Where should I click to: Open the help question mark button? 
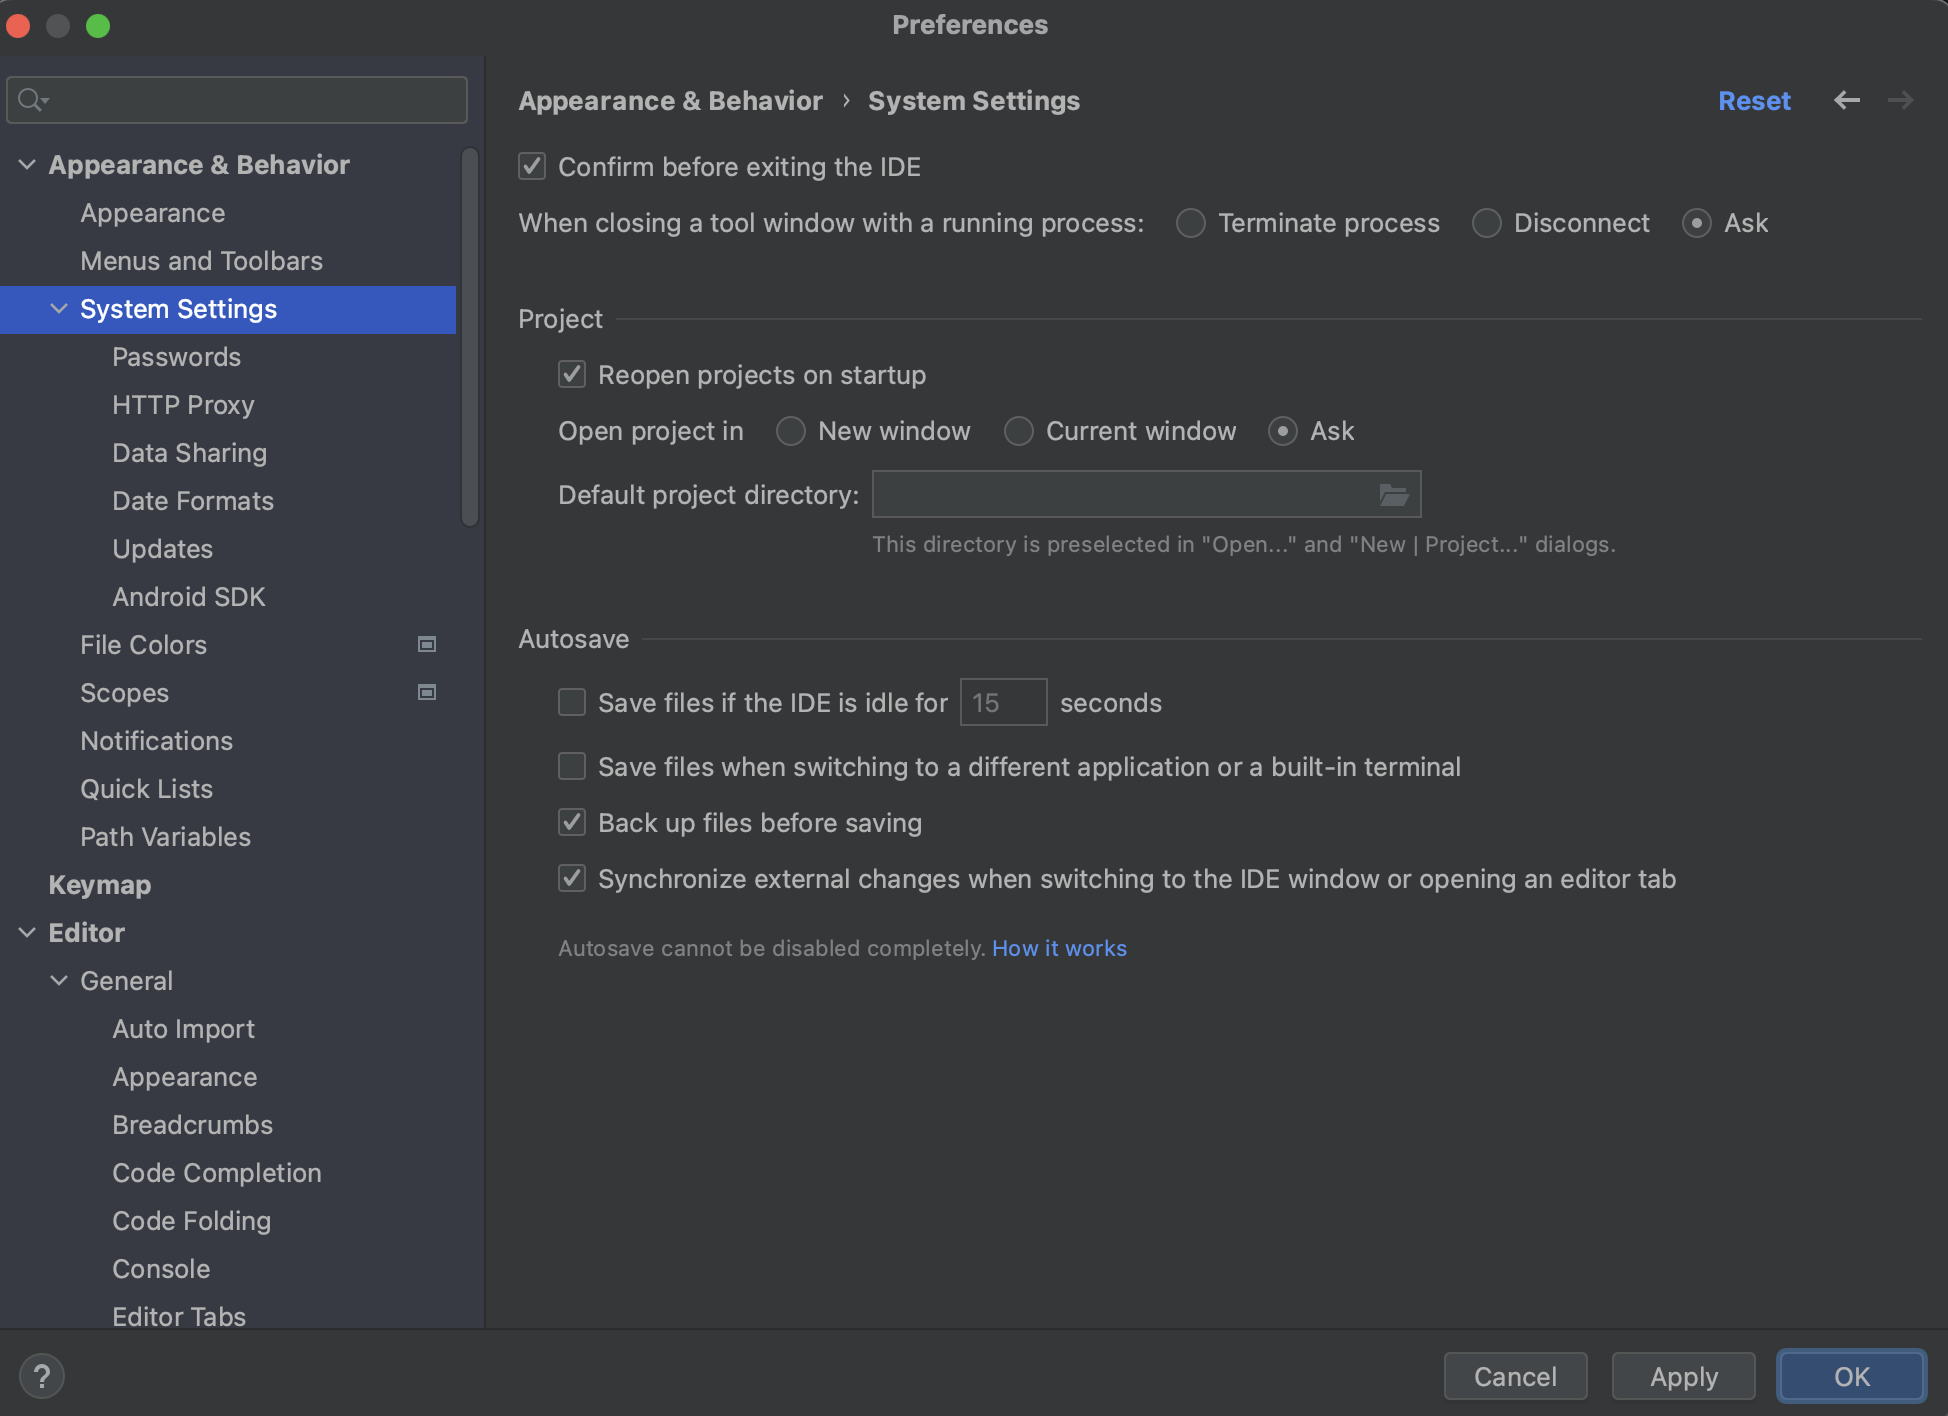click(x=42, y=1376)
